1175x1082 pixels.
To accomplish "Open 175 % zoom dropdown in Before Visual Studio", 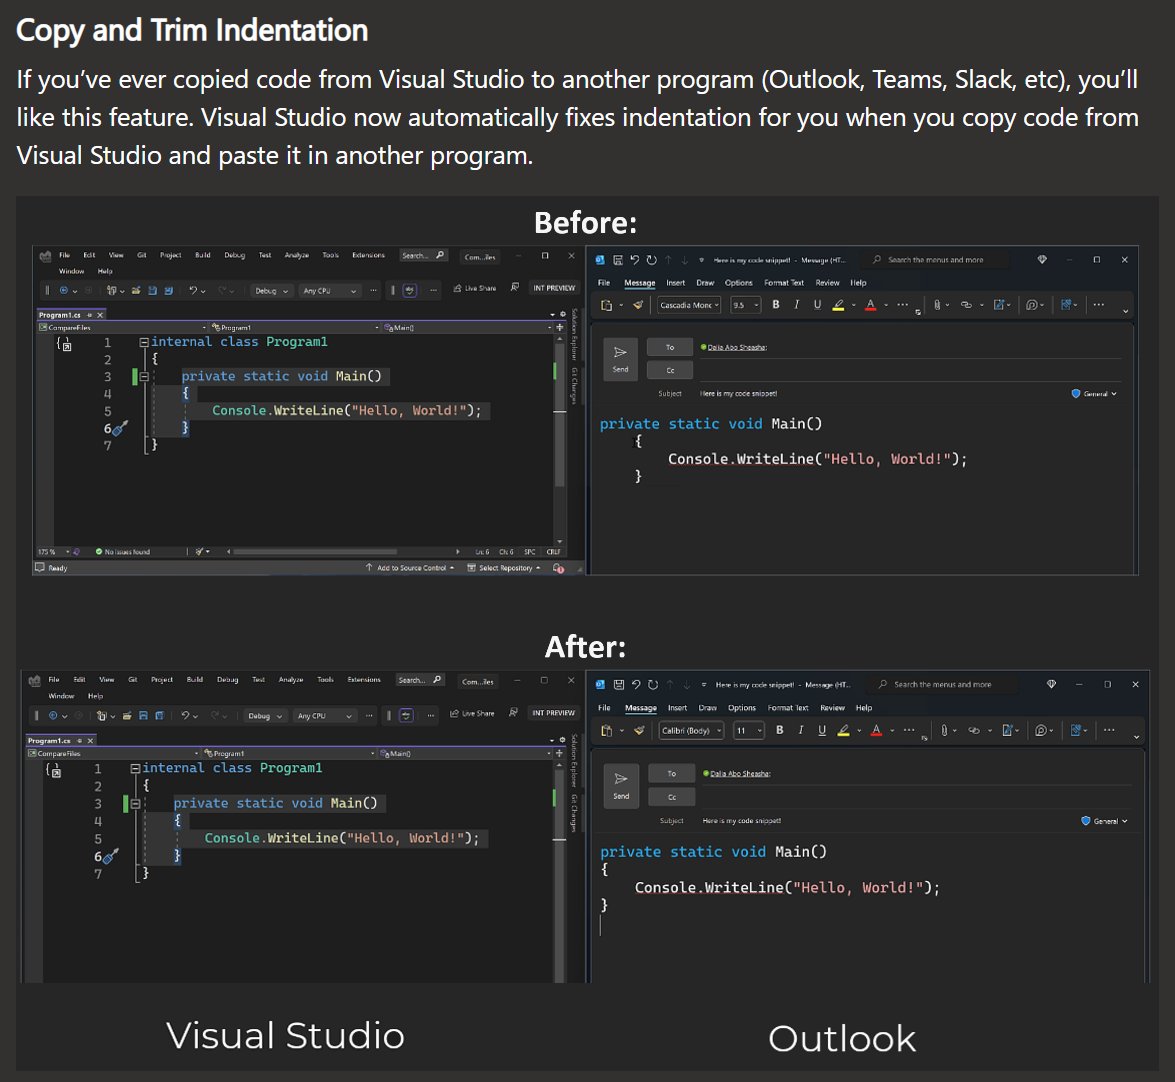I will [x=52, y=551].
